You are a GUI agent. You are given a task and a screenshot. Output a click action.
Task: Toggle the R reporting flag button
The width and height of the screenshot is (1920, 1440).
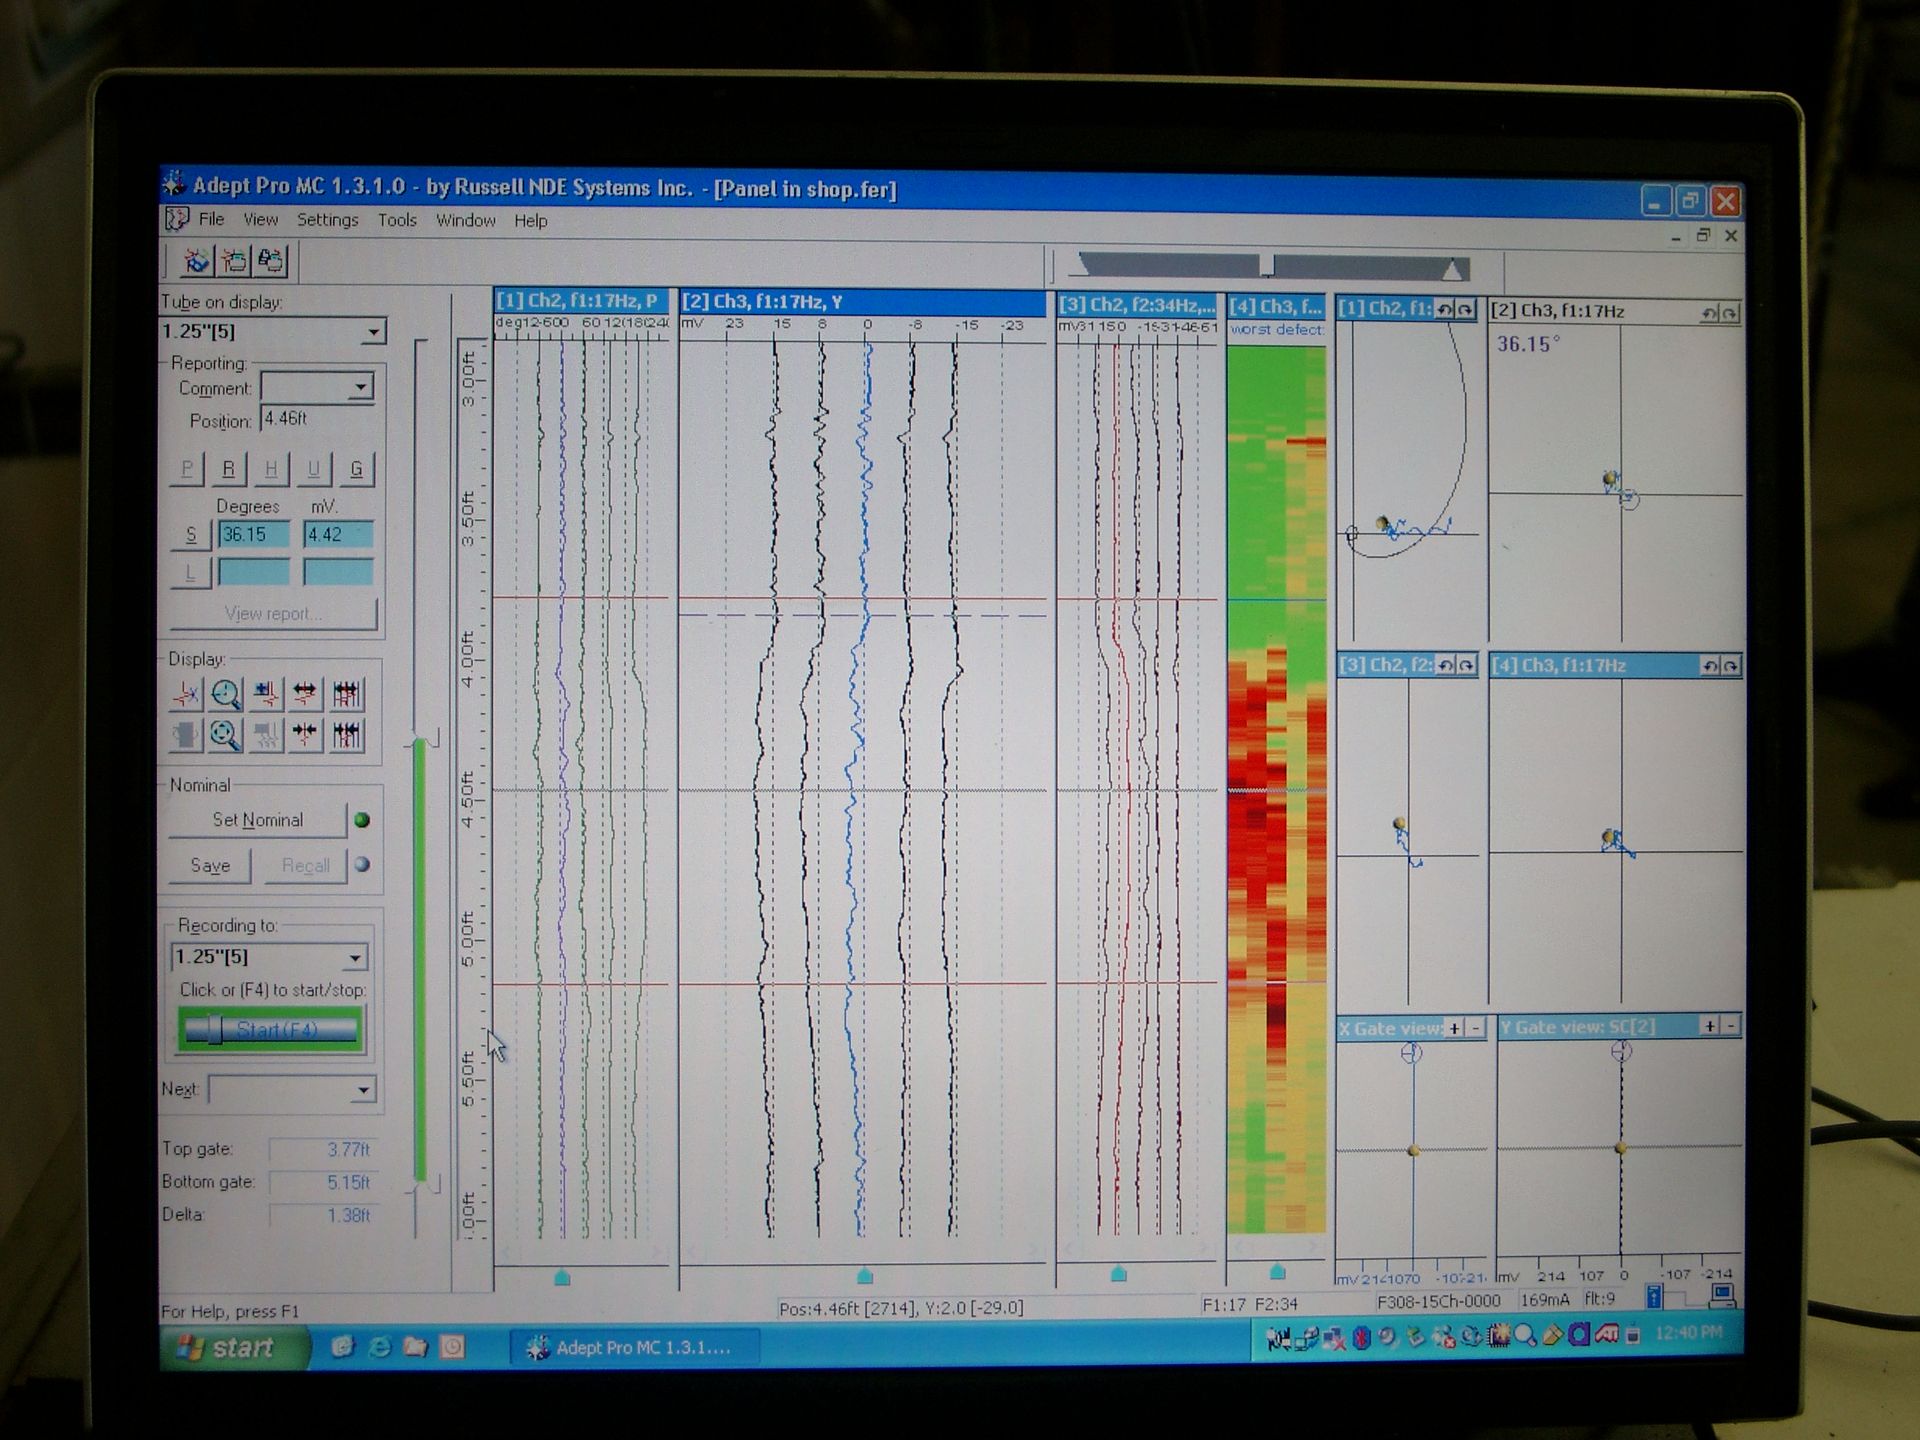229,469
